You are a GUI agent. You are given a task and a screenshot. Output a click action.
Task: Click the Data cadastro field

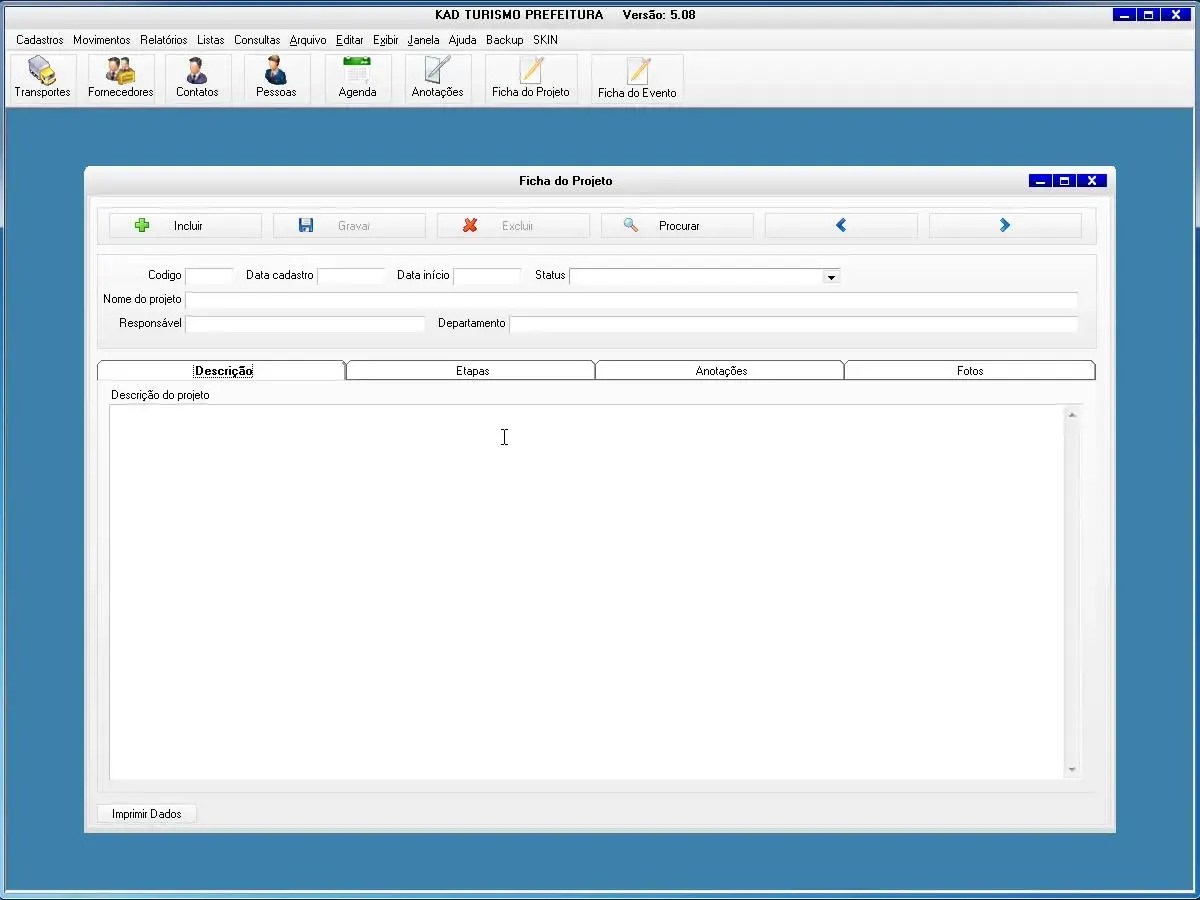click(351, 276)
